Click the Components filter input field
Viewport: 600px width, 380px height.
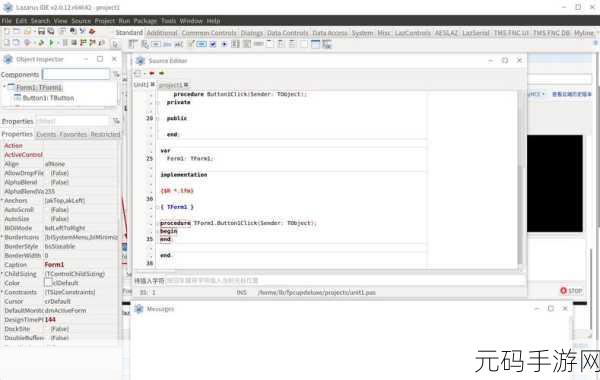pos(76,74)
